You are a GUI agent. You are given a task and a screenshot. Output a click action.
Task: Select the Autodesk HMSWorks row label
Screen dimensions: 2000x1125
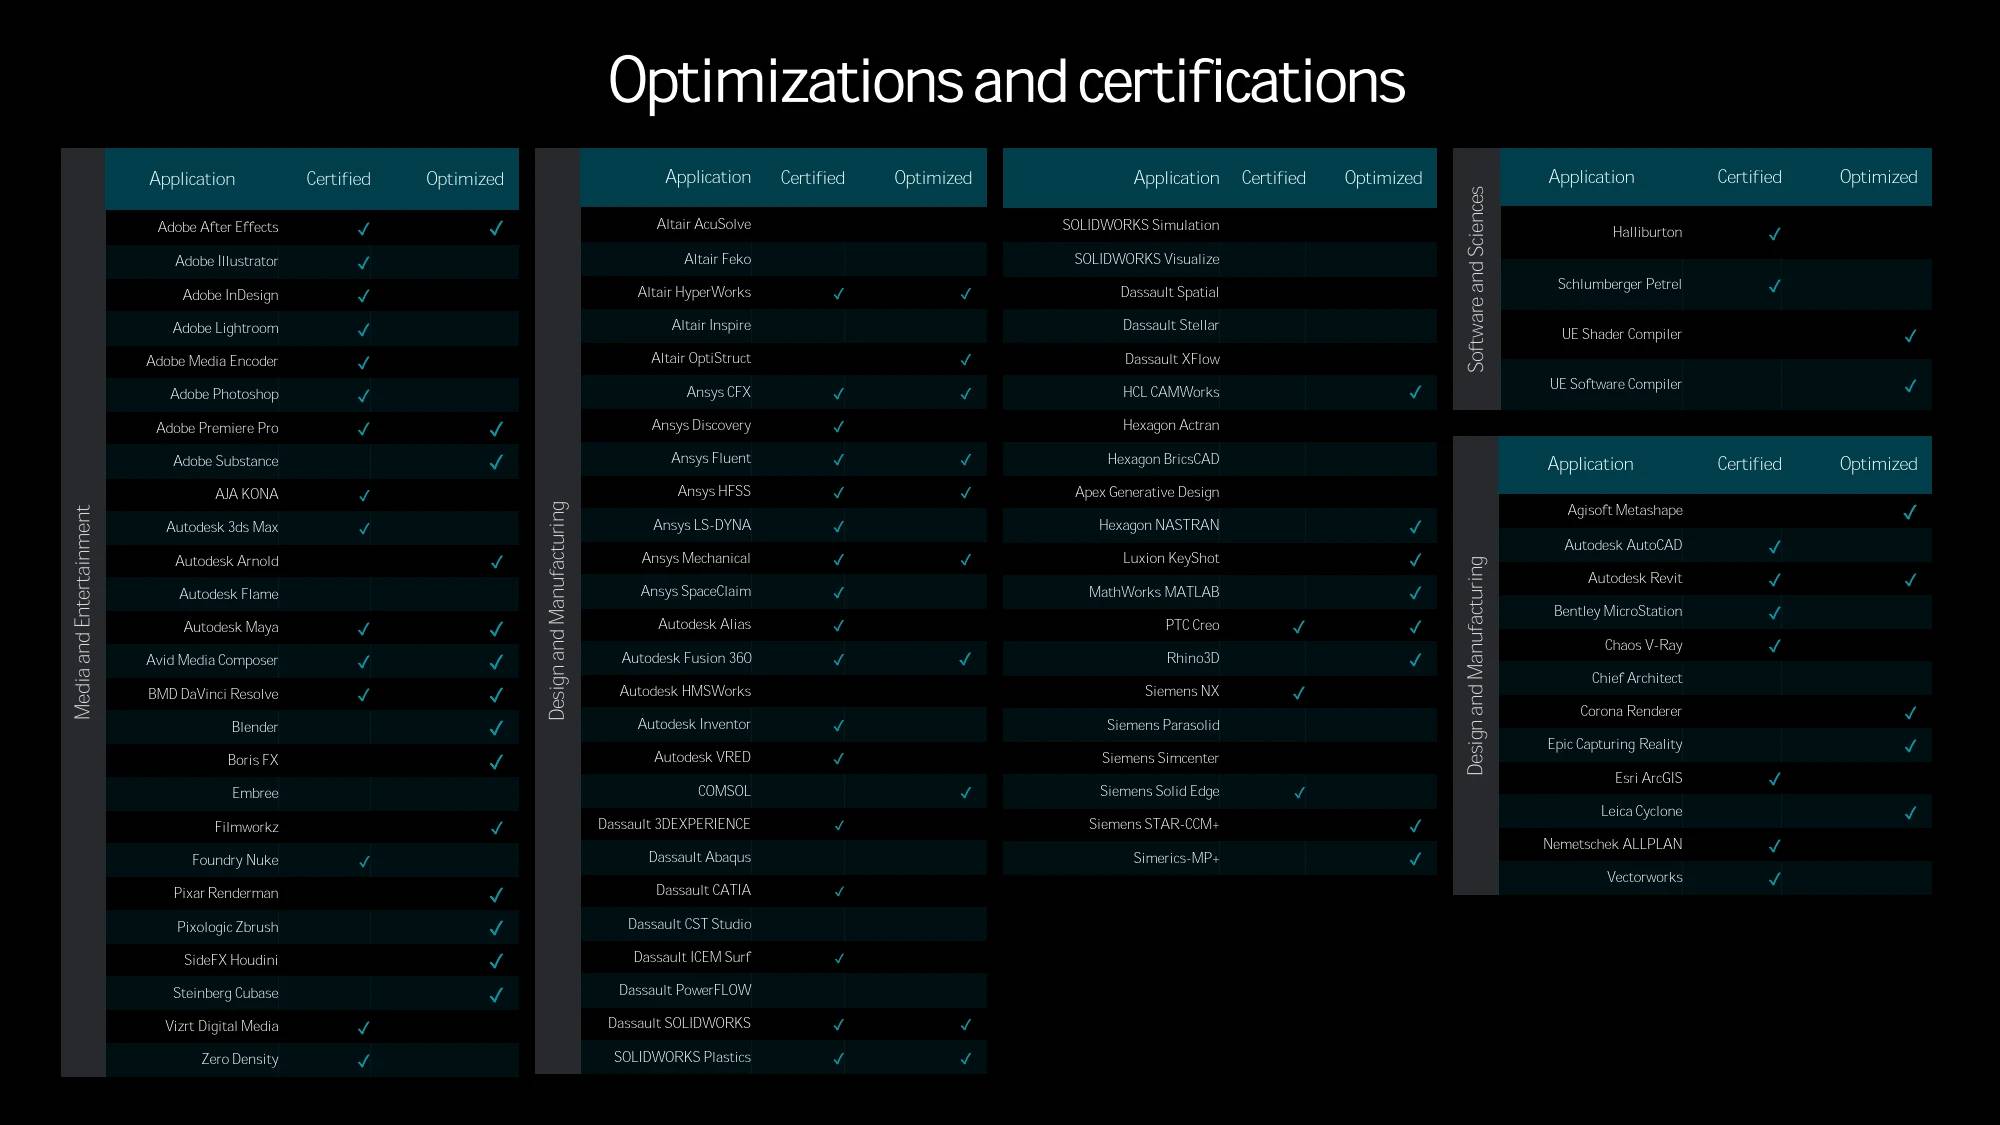[x=685, y=691]
